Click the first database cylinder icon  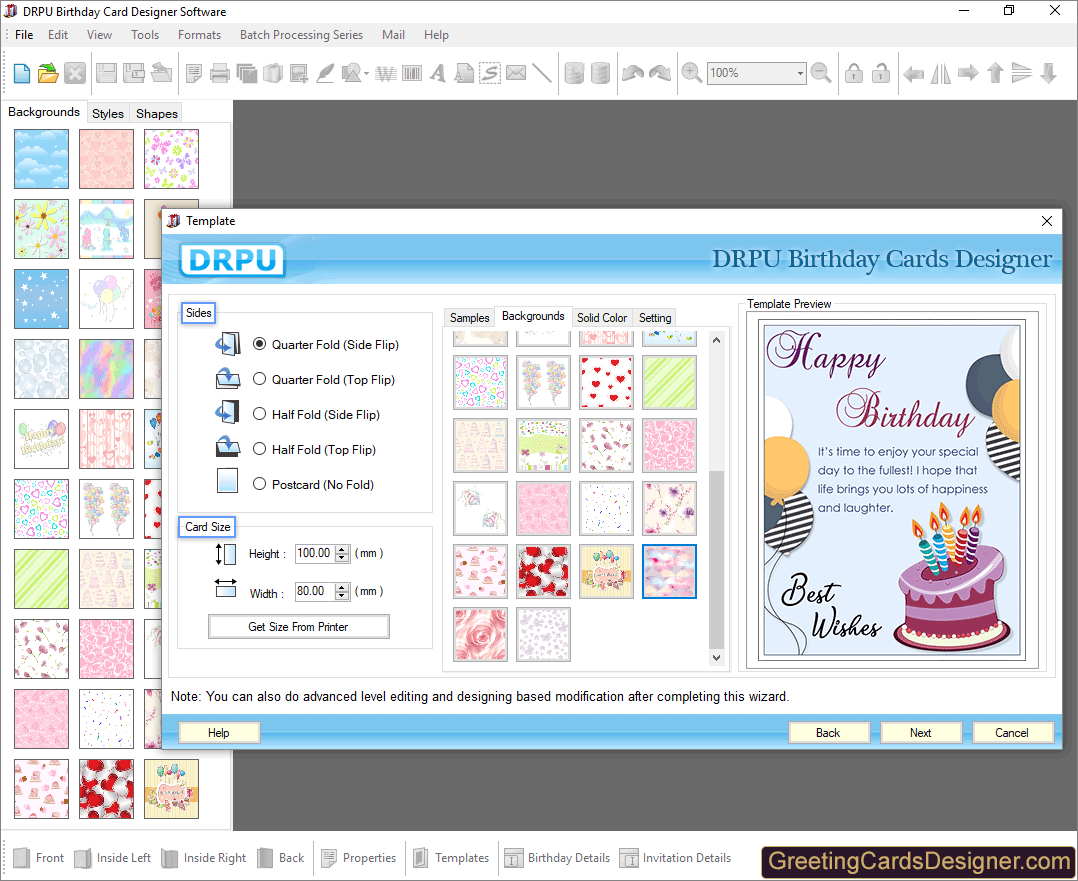[573, 73]
